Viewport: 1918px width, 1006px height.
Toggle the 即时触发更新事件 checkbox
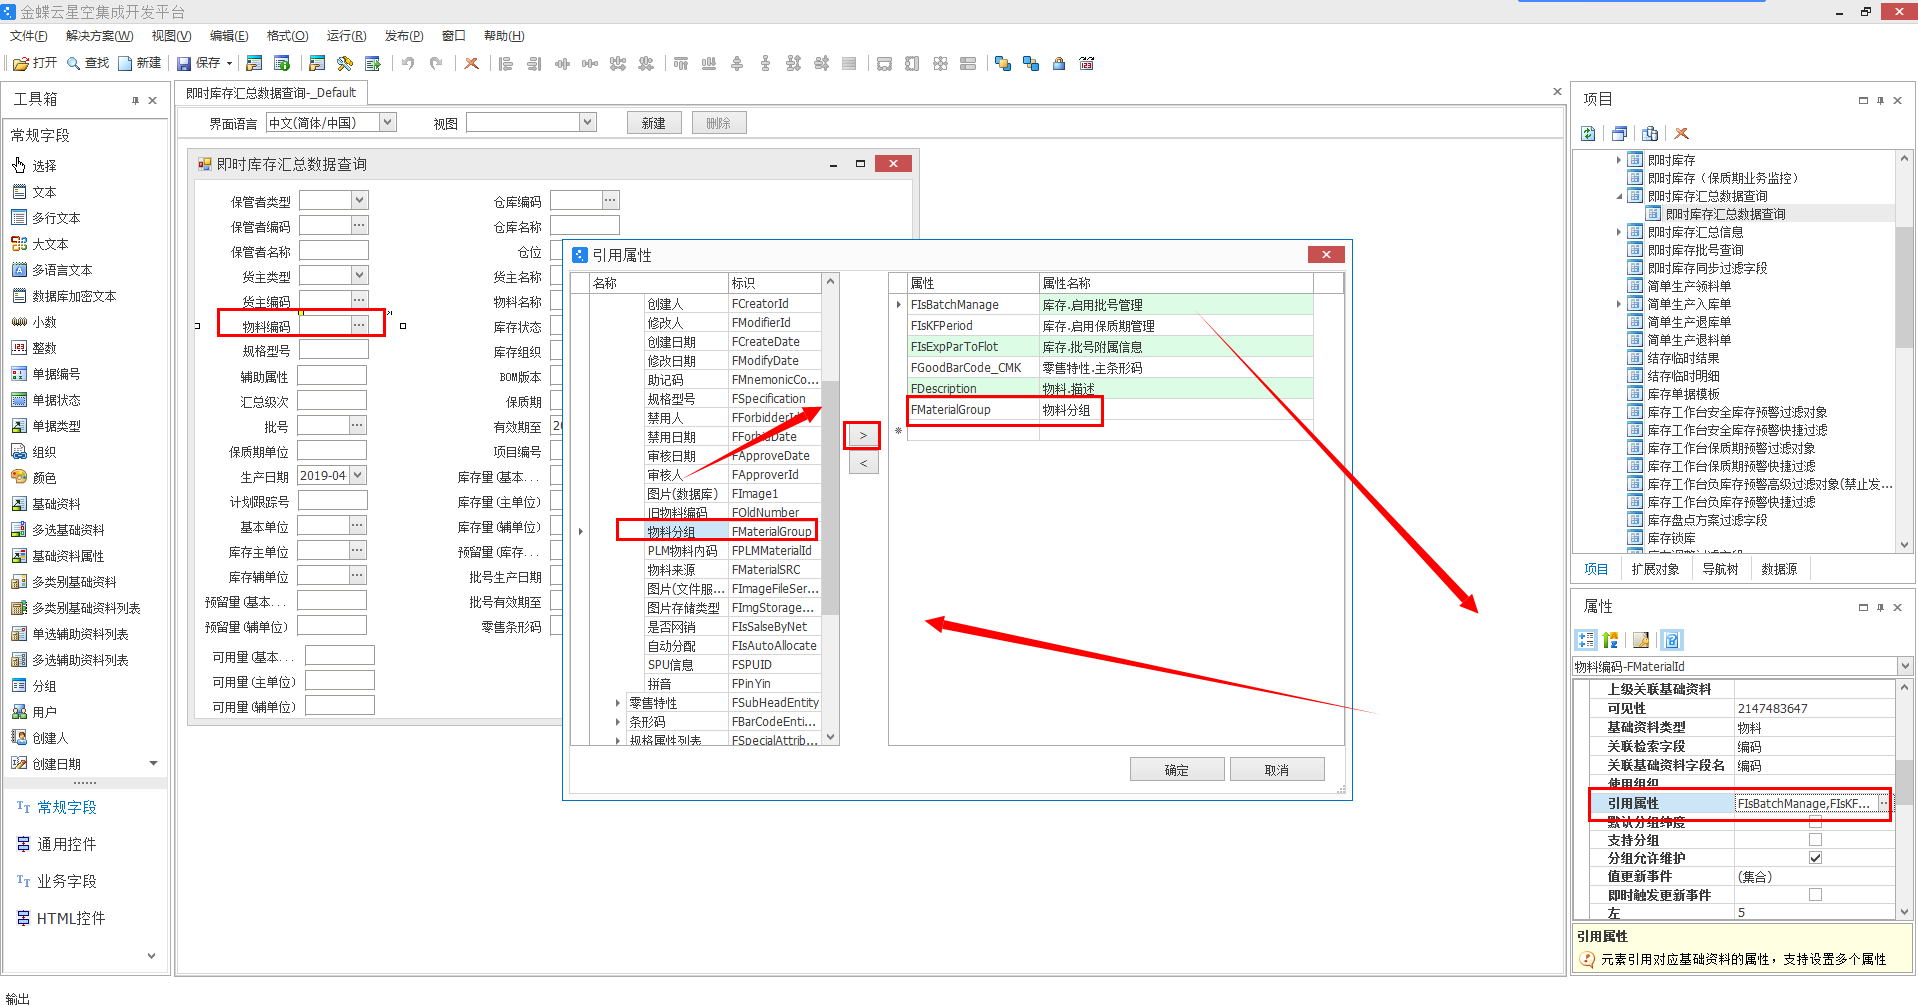[1815, 895]
